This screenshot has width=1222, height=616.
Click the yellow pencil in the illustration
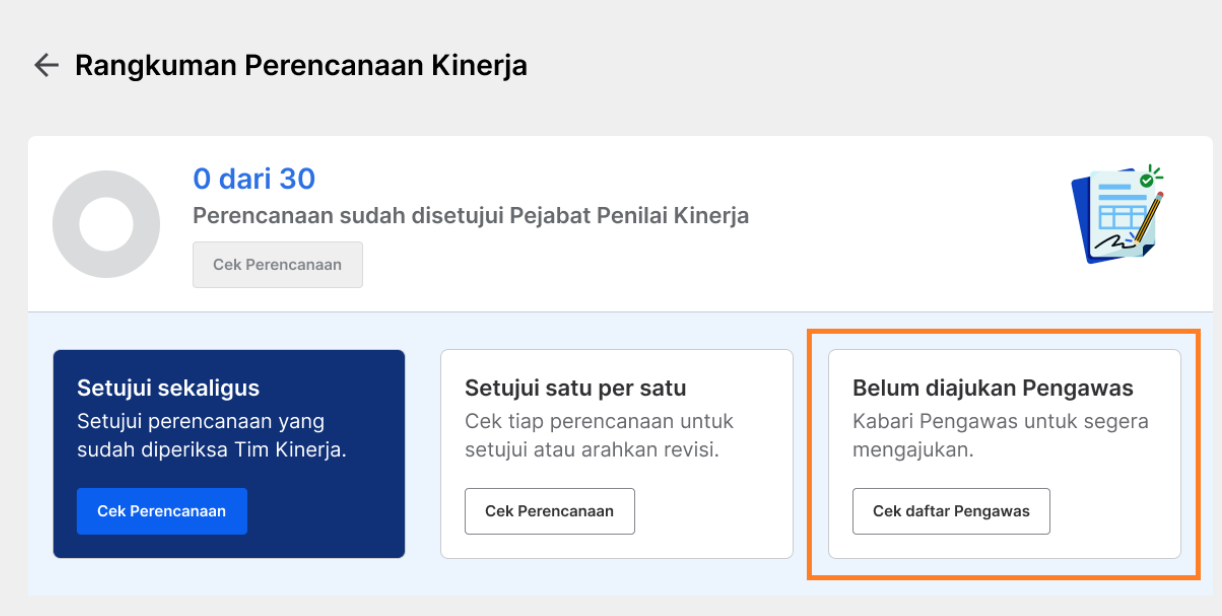click(1147, 219)
